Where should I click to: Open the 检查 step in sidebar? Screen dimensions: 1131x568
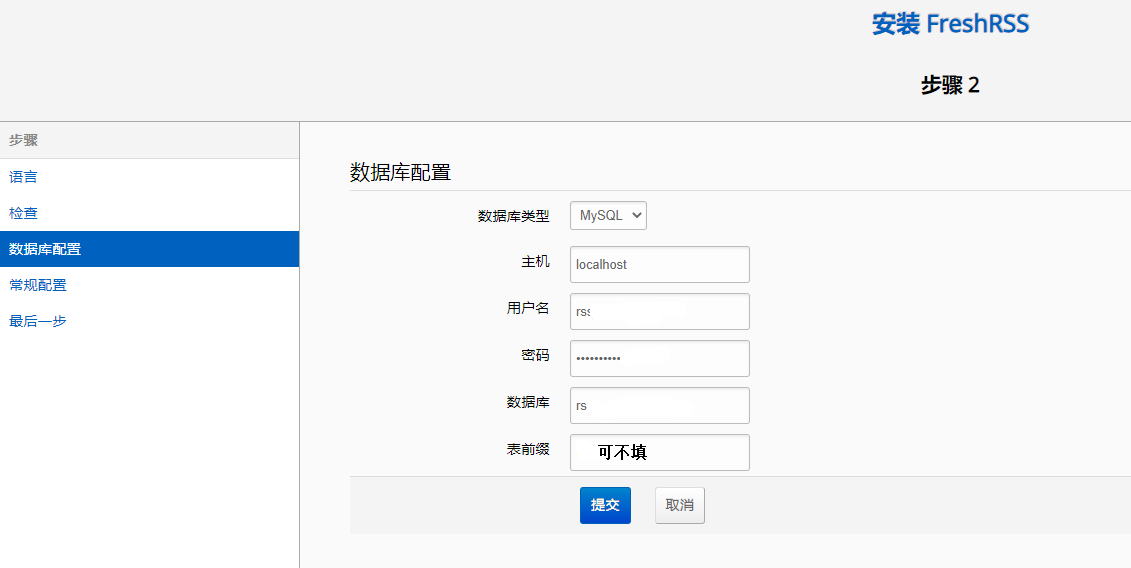click(149, 213)
